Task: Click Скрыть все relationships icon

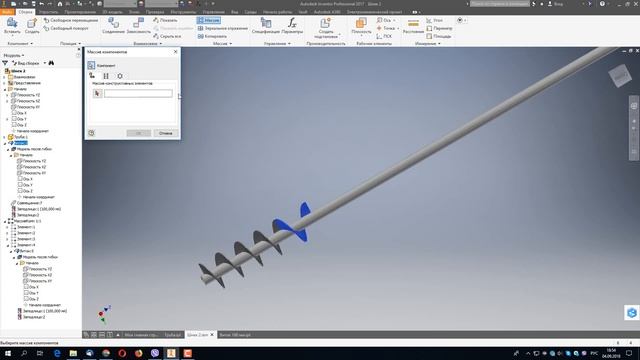Action: pyautogui.click(x=167, y=36)
